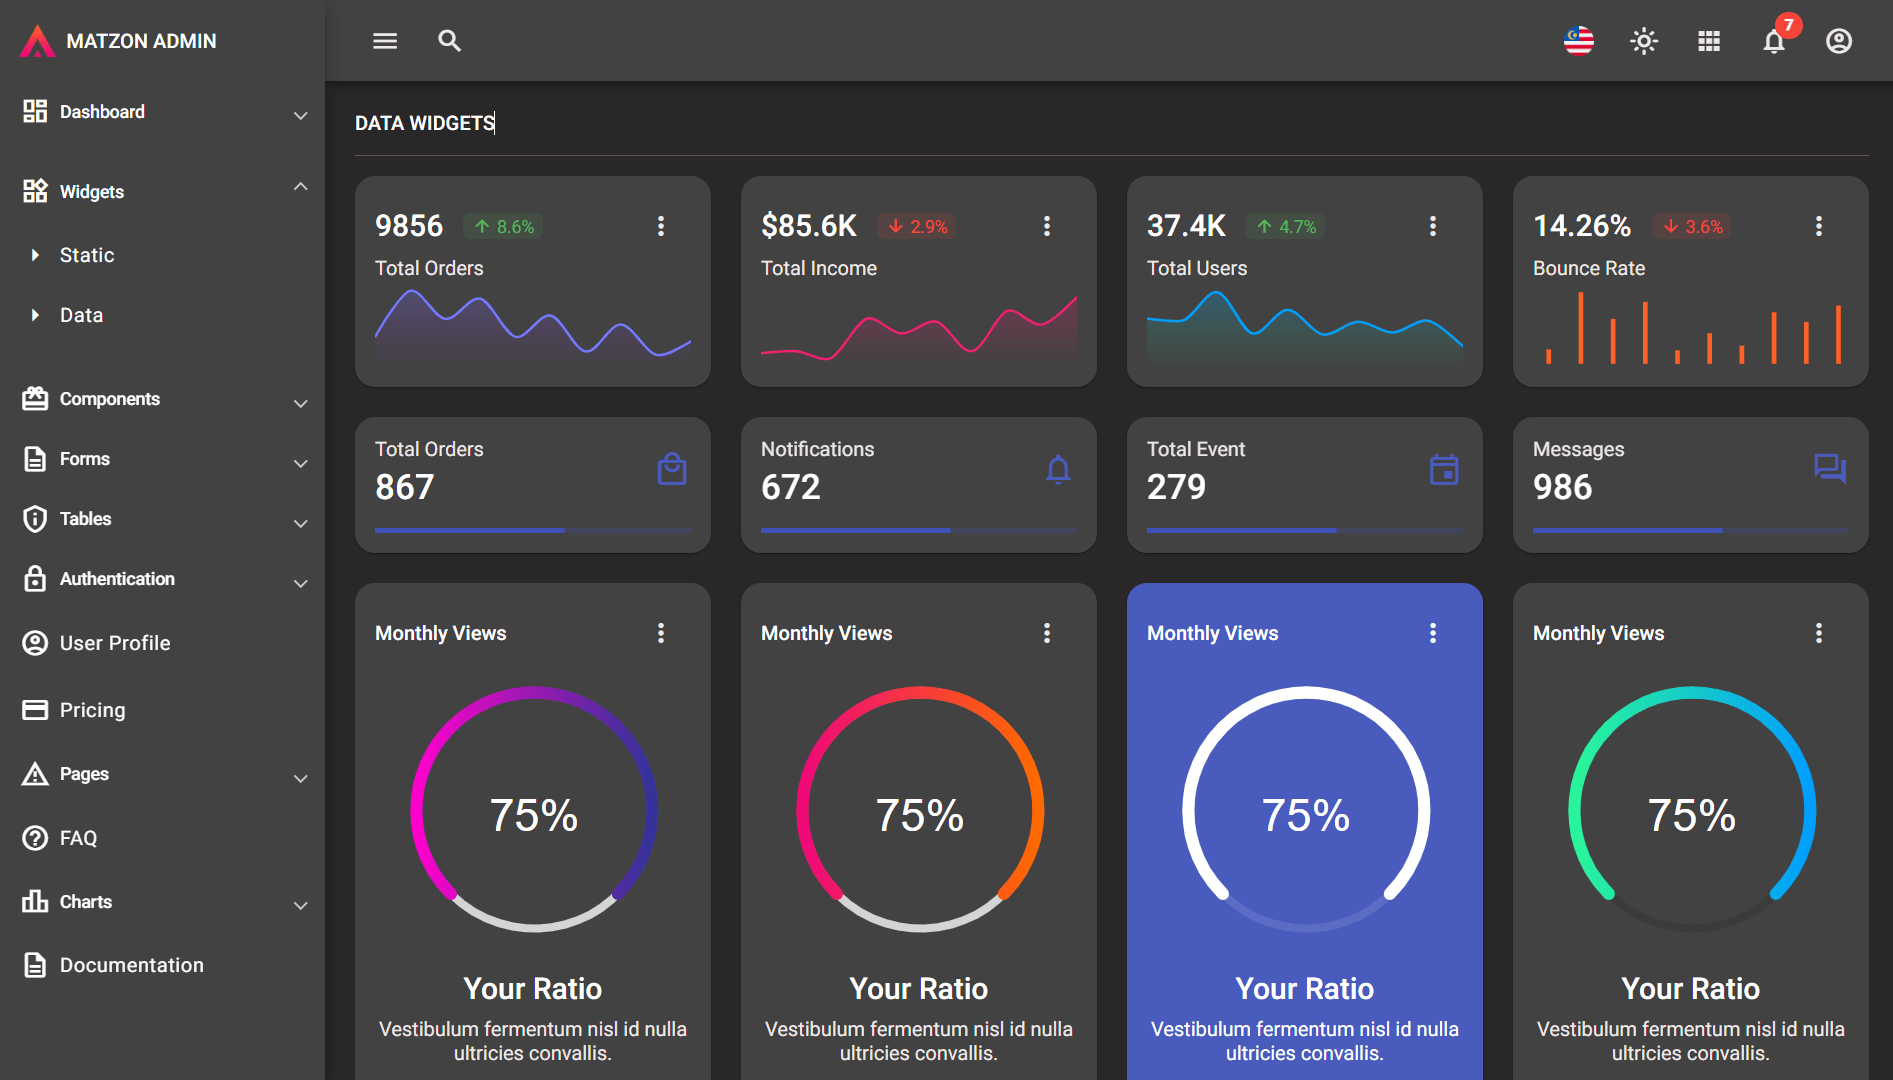1893x1080 pixels.
Task: Expand the Tables menu chevron
Action: (300, 523)
